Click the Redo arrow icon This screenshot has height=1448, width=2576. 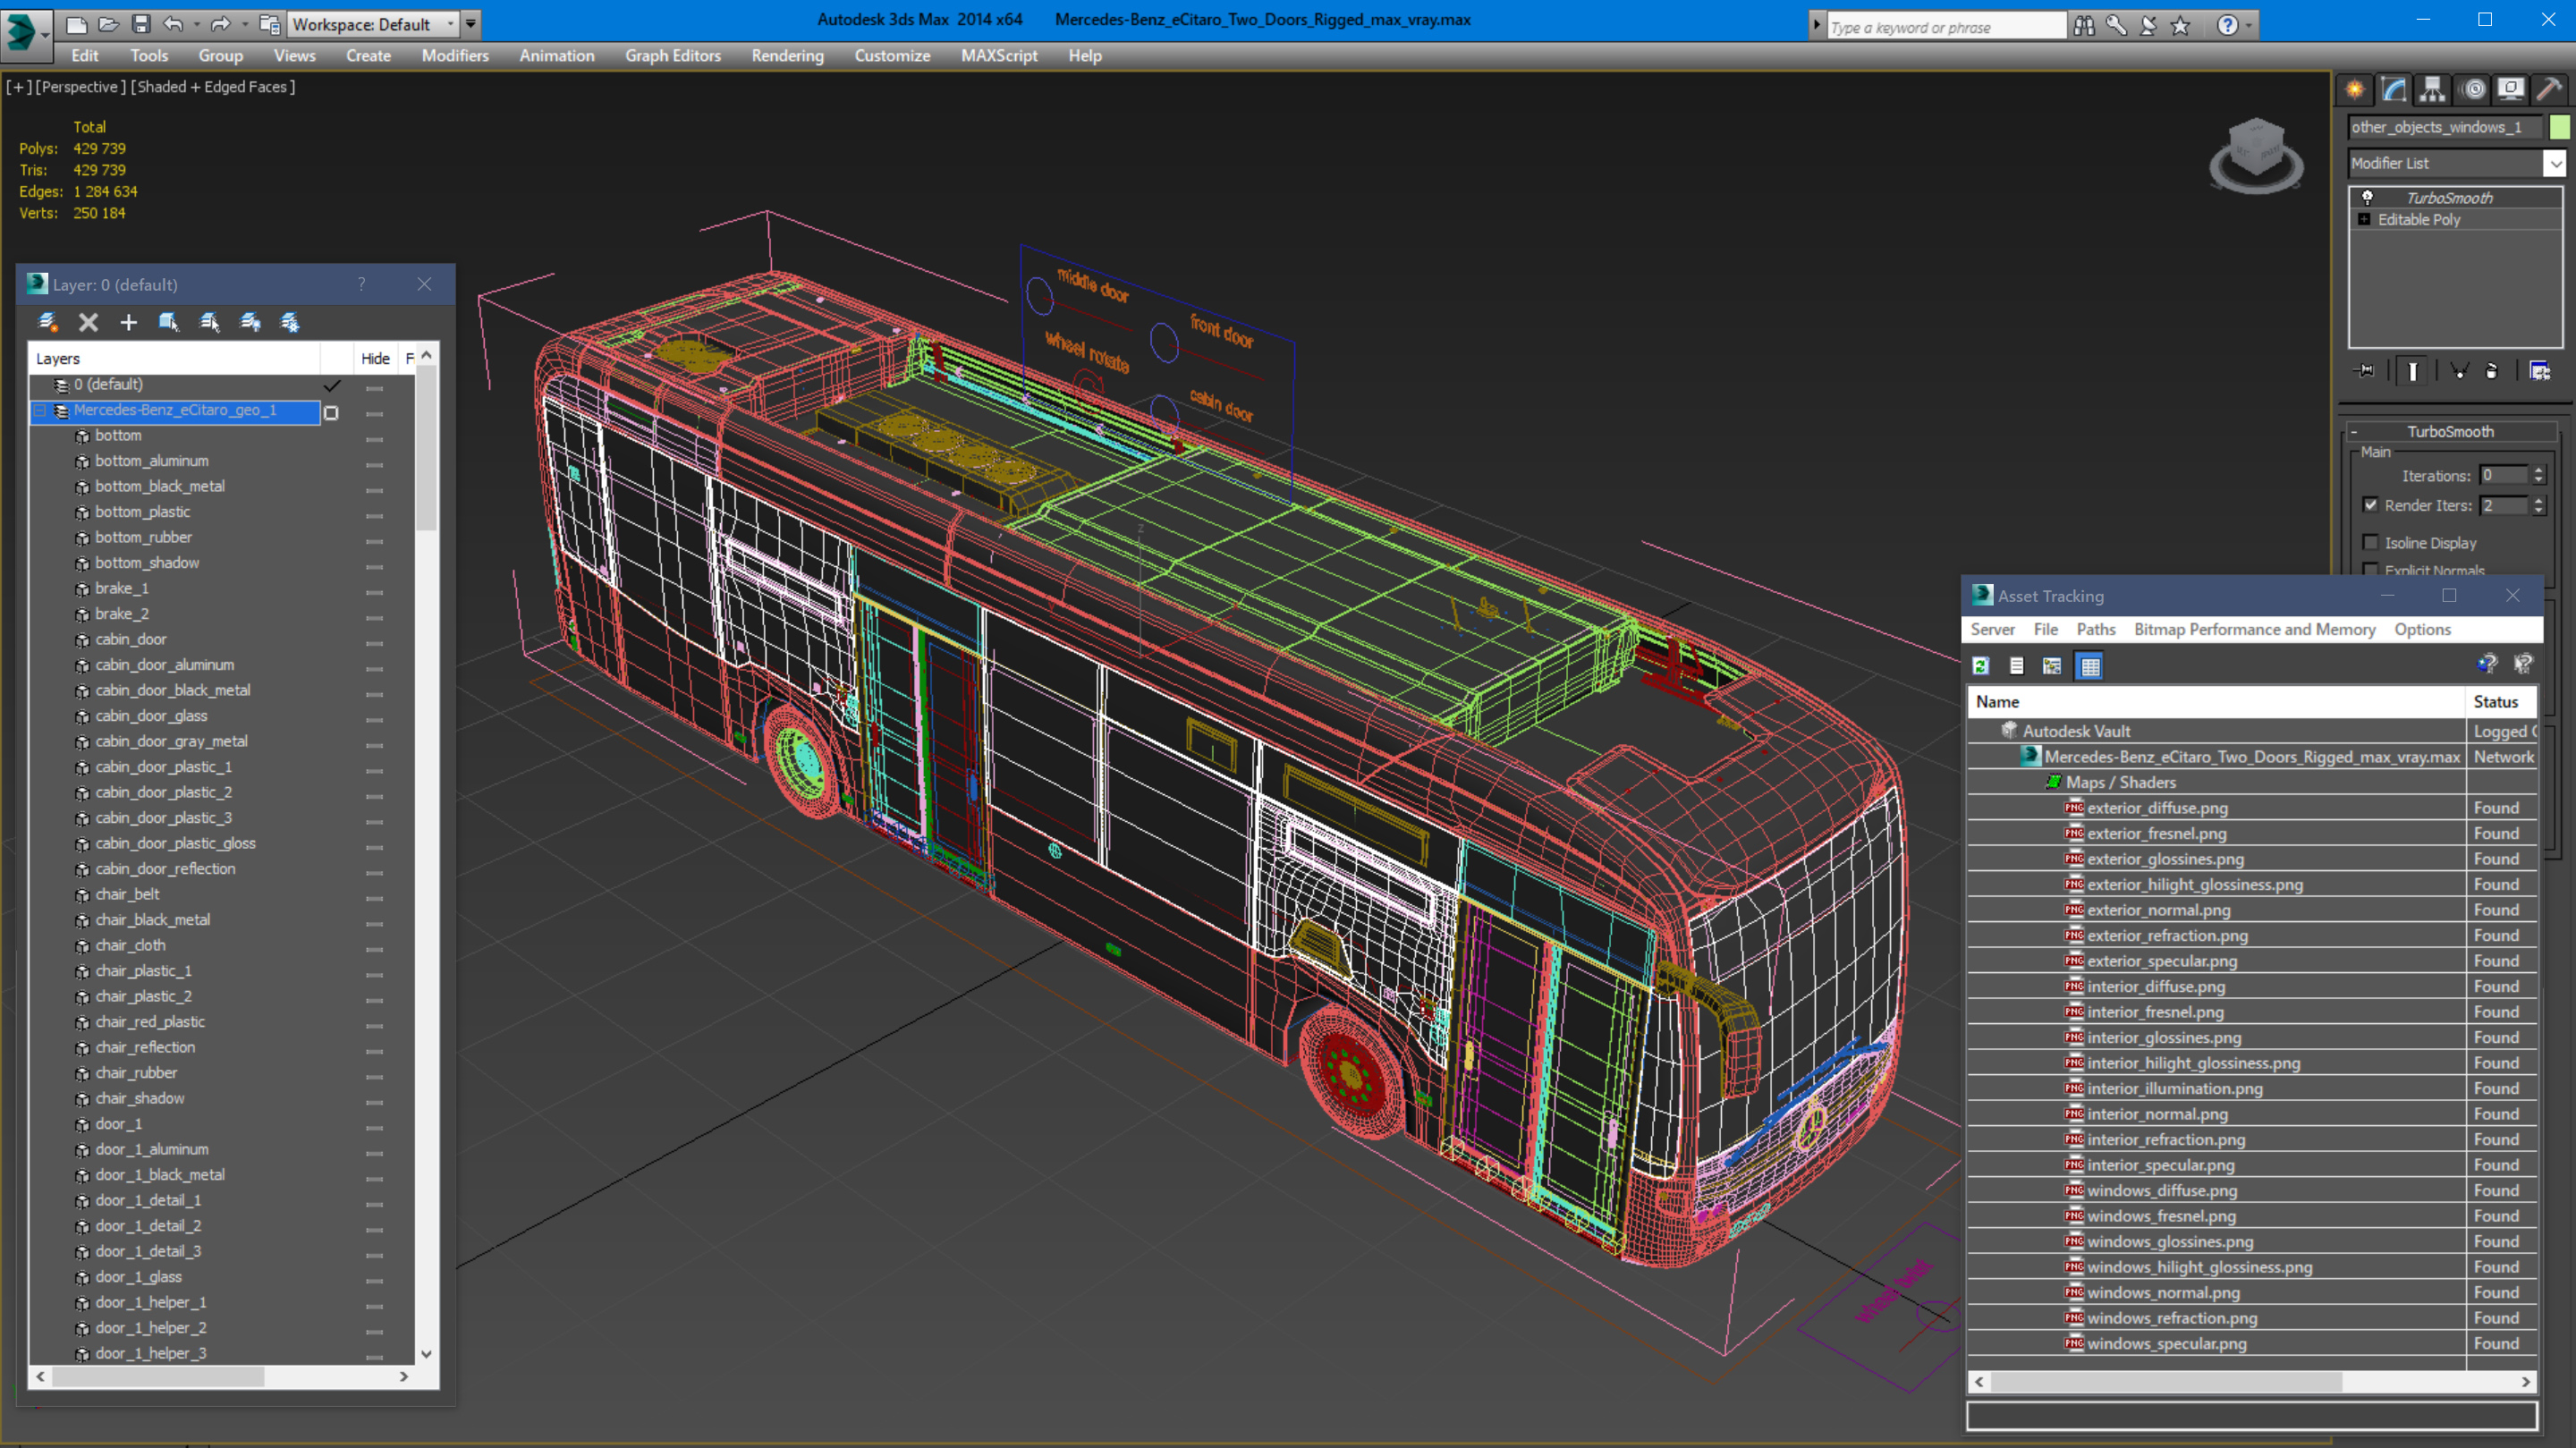(220, 24)
